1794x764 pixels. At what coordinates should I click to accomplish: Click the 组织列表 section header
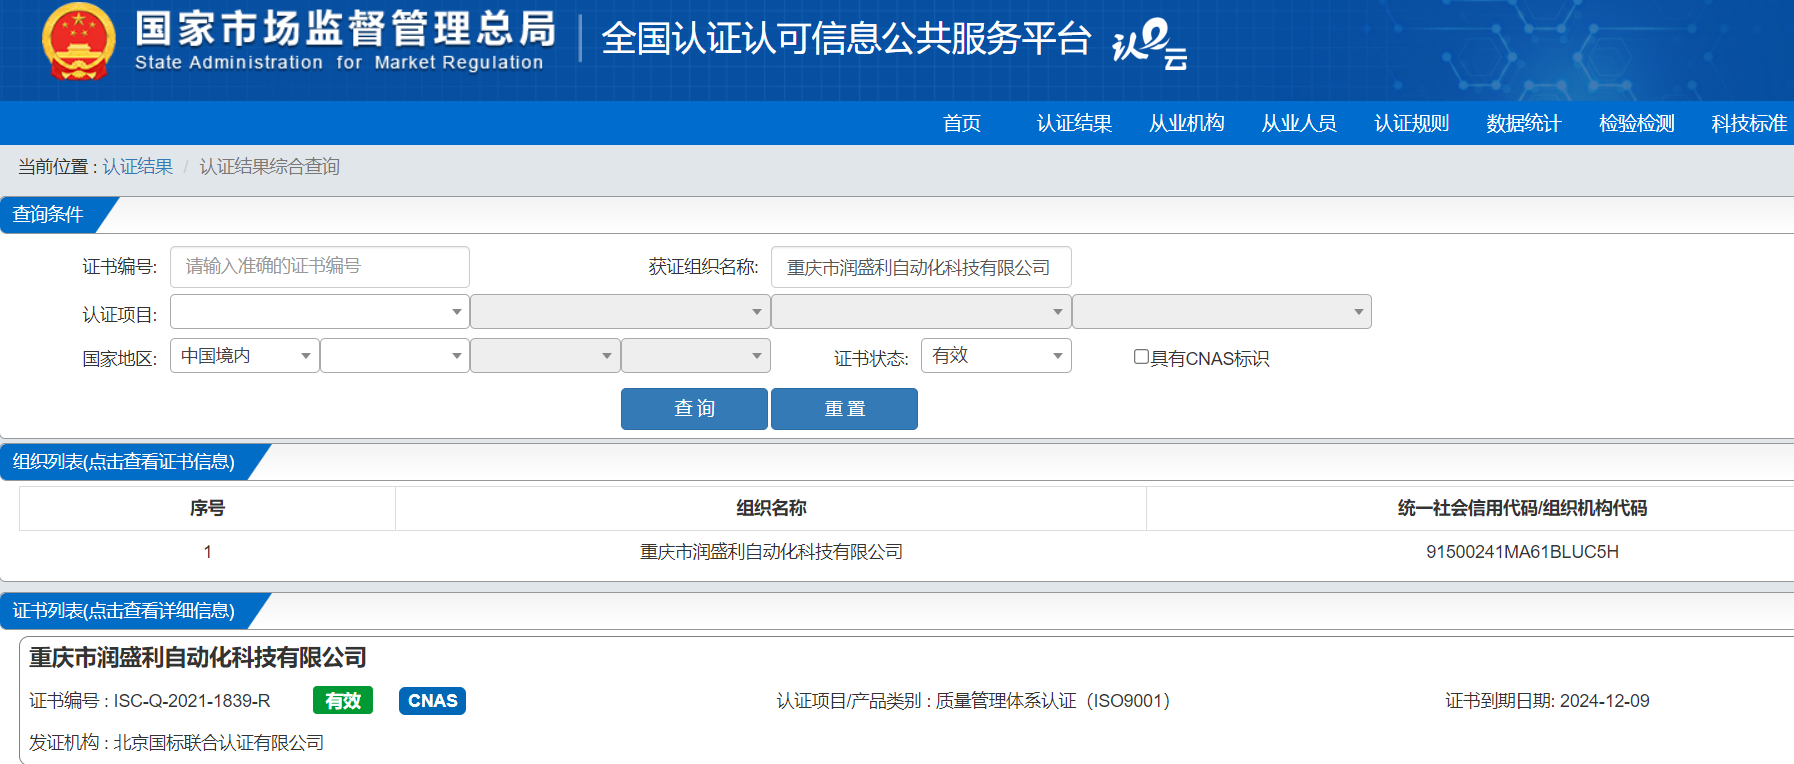pyautogui.click(x=124, y=462)
